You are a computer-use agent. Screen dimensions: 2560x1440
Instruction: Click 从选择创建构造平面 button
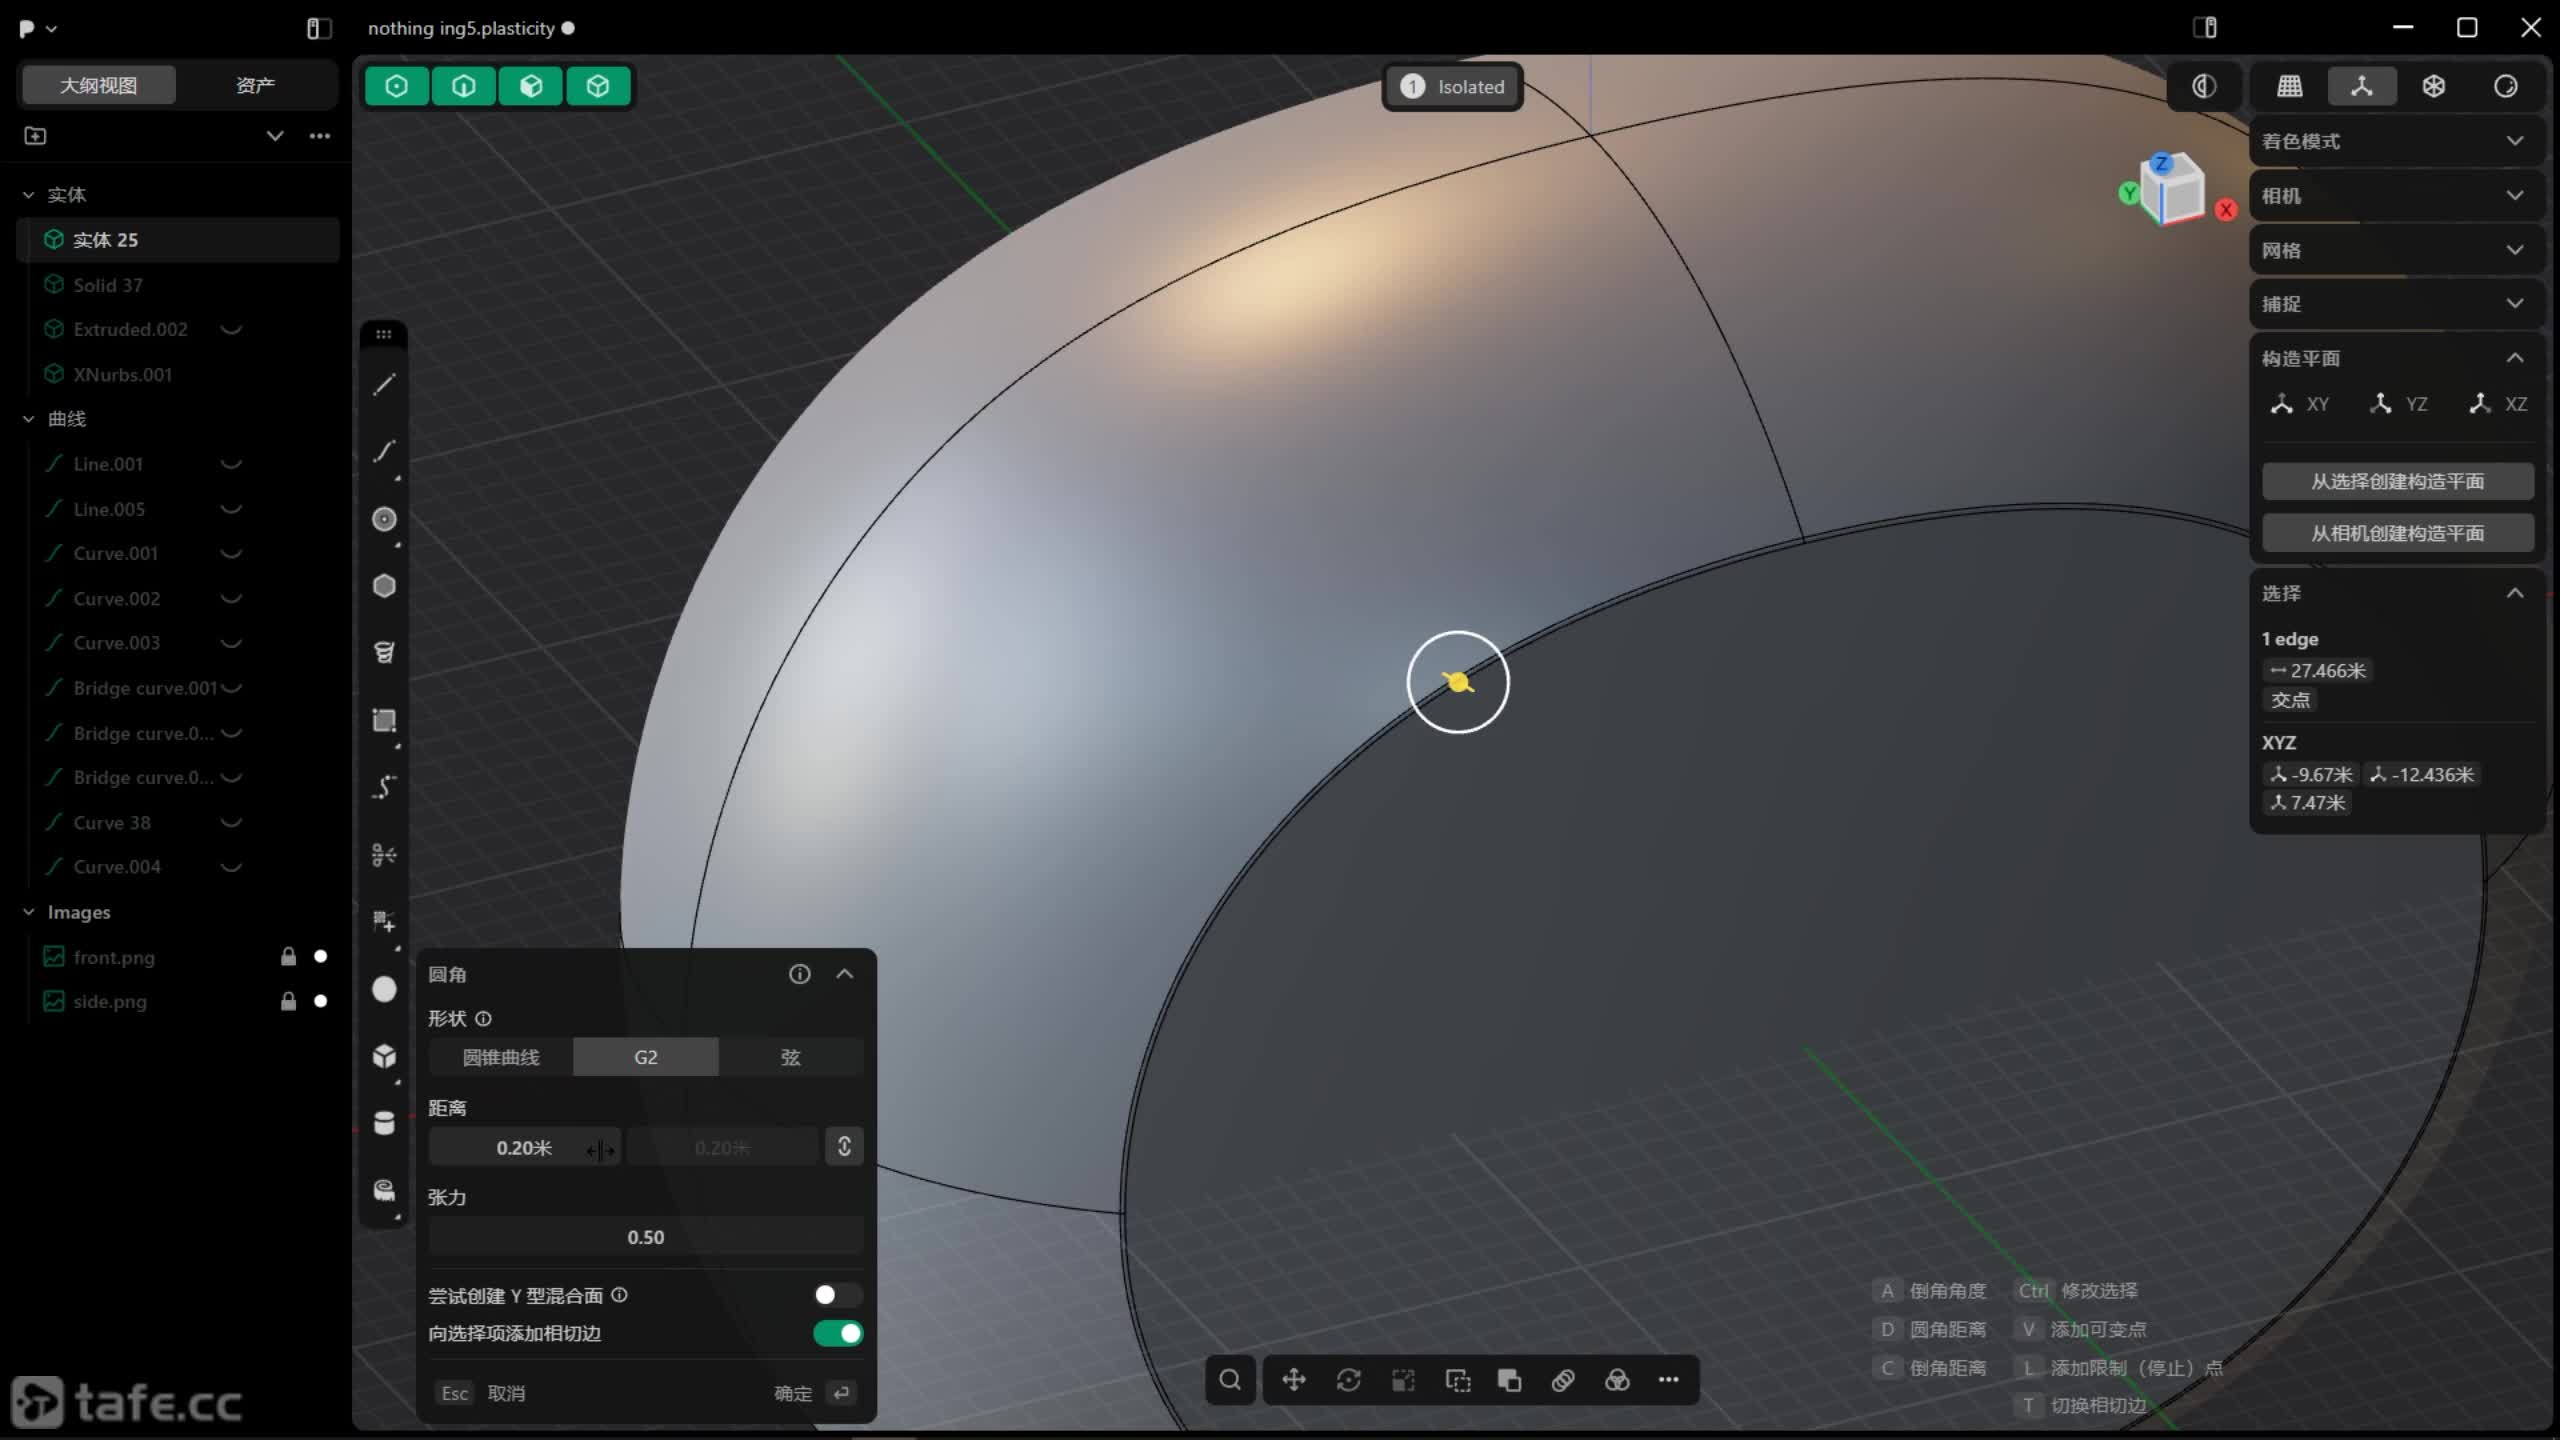pos(2397,481)
